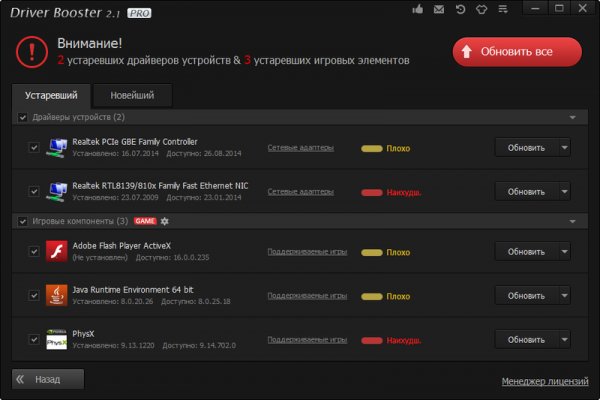Click the Java Runtime Environment icon

(57, 295)
